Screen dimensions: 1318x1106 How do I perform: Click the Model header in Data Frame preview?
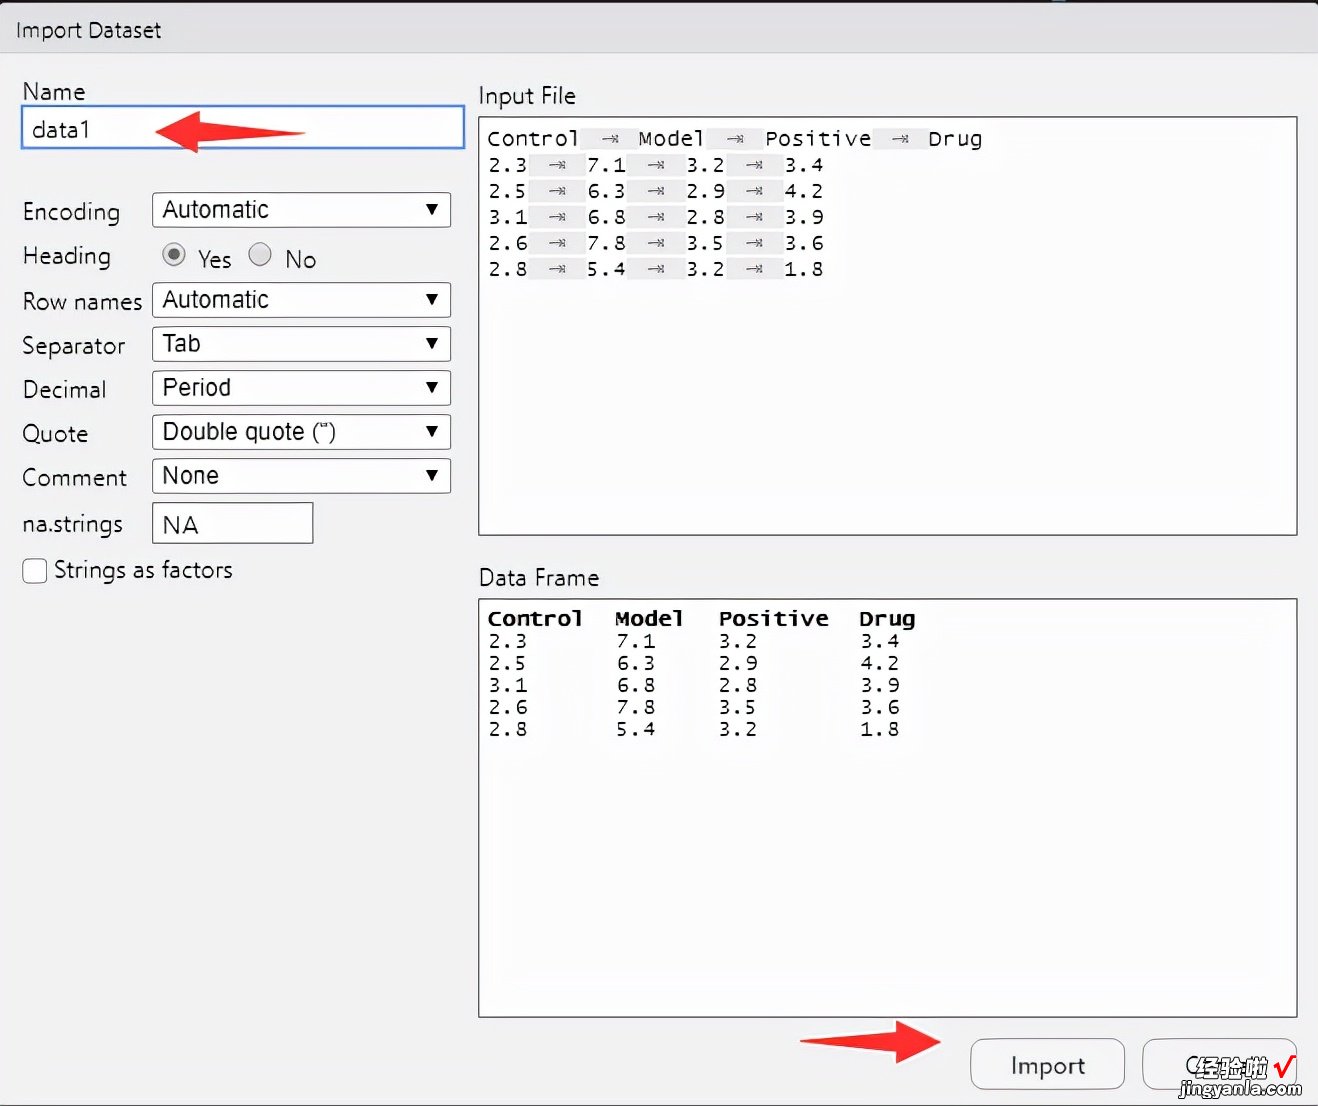pos(649,619)
